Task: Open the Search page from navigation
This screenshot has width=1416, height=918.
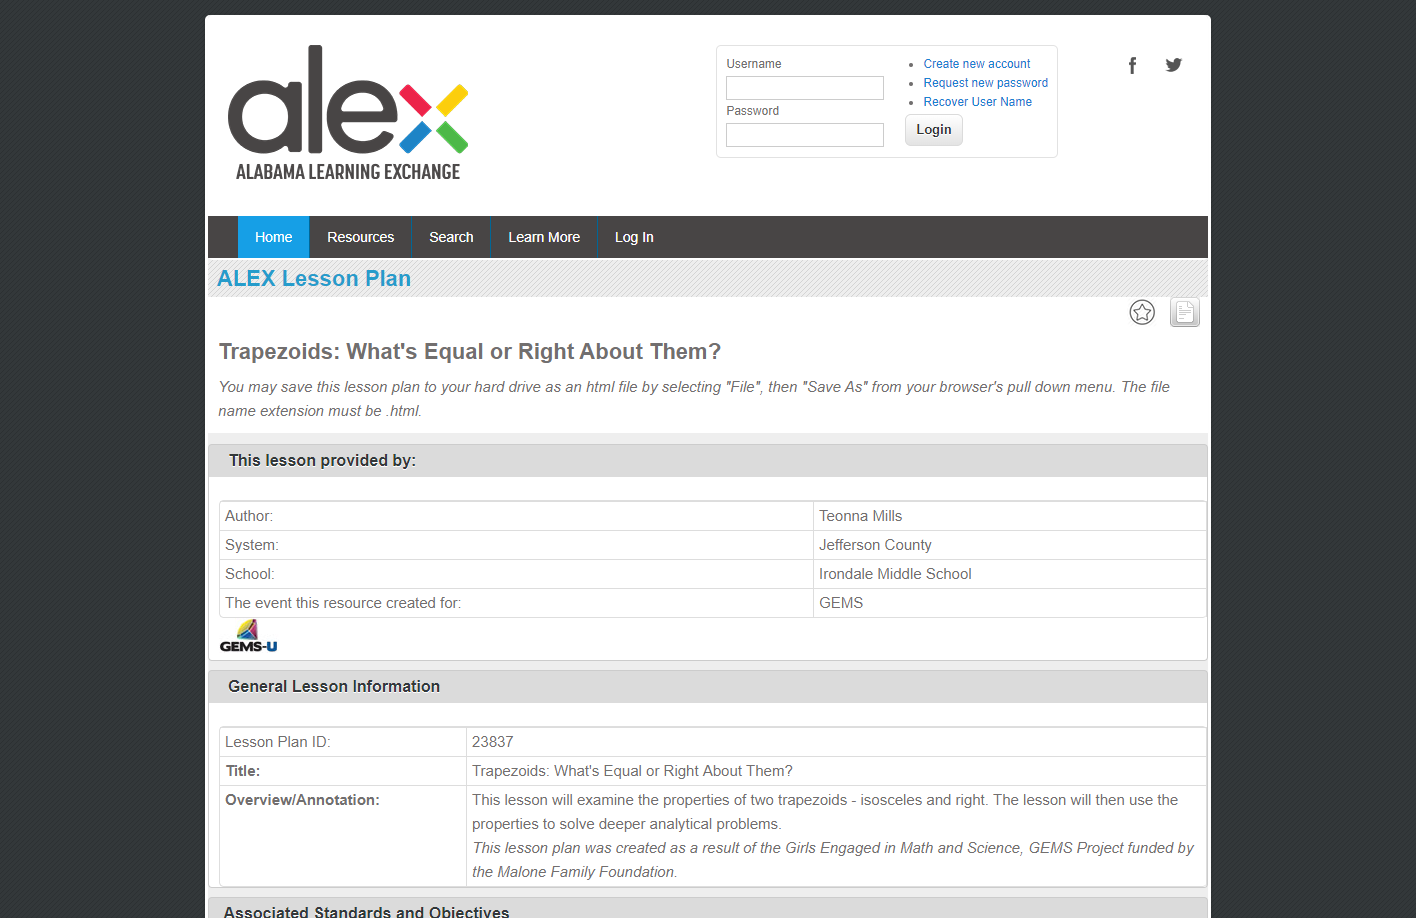Action: (451, 237)
